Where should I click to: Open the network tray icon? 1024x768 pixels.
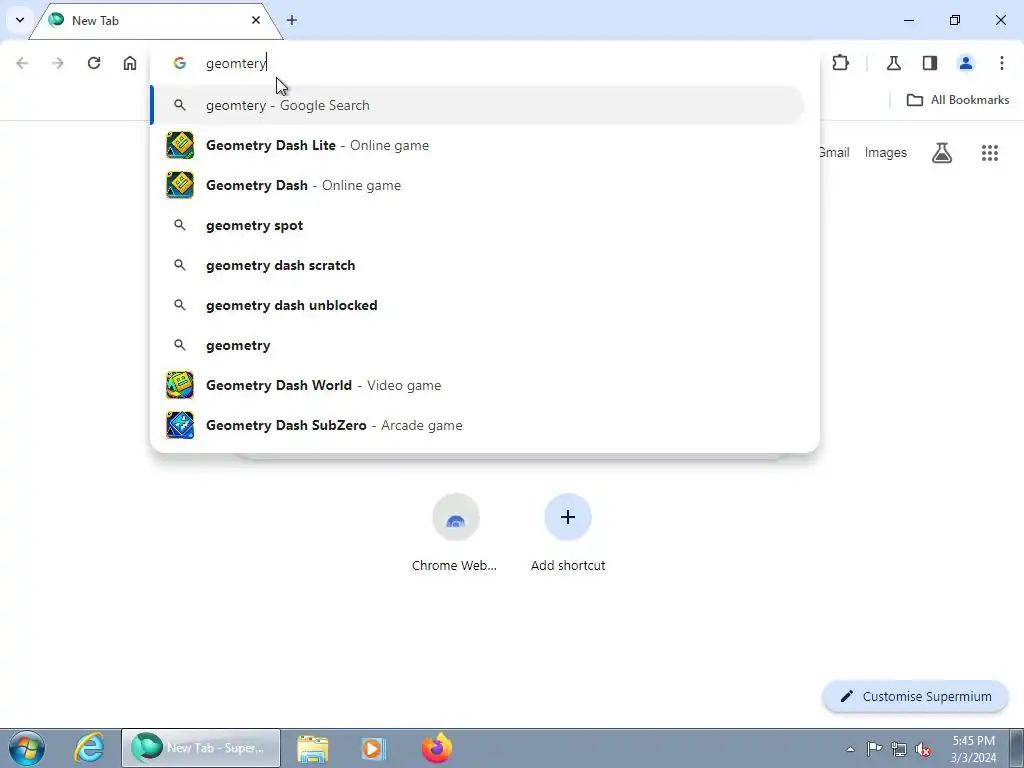point(899,749)
